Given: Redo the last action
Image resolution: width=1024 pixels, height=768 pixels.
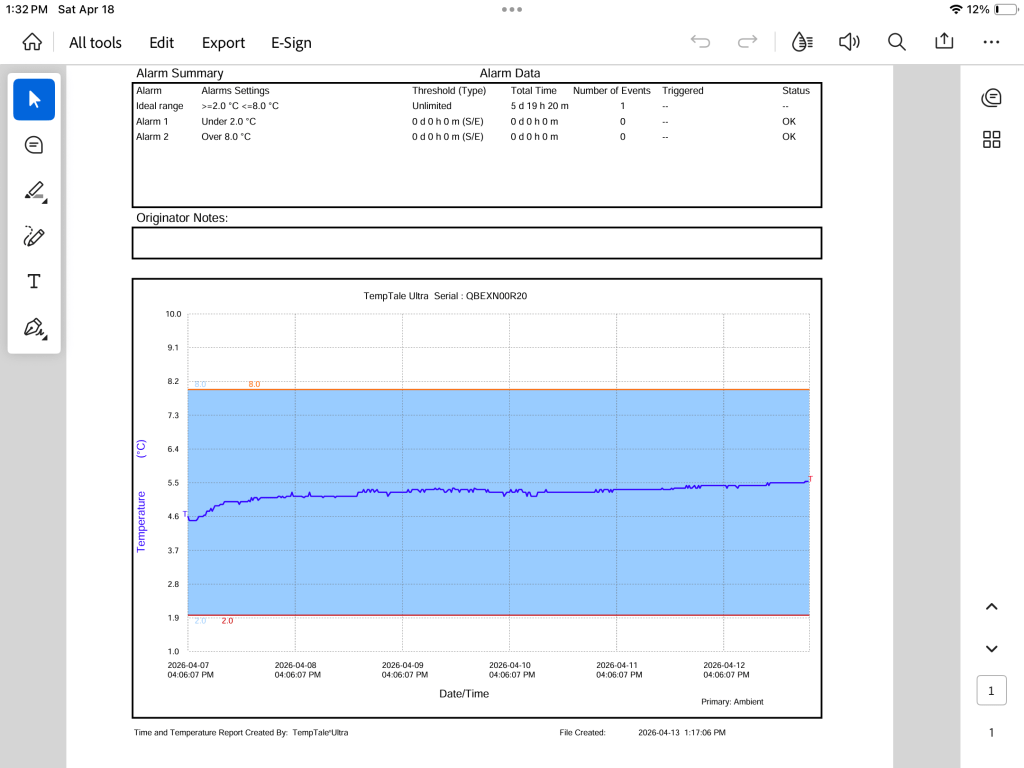Looking at the screenshot, I should [x=747, y=42].
